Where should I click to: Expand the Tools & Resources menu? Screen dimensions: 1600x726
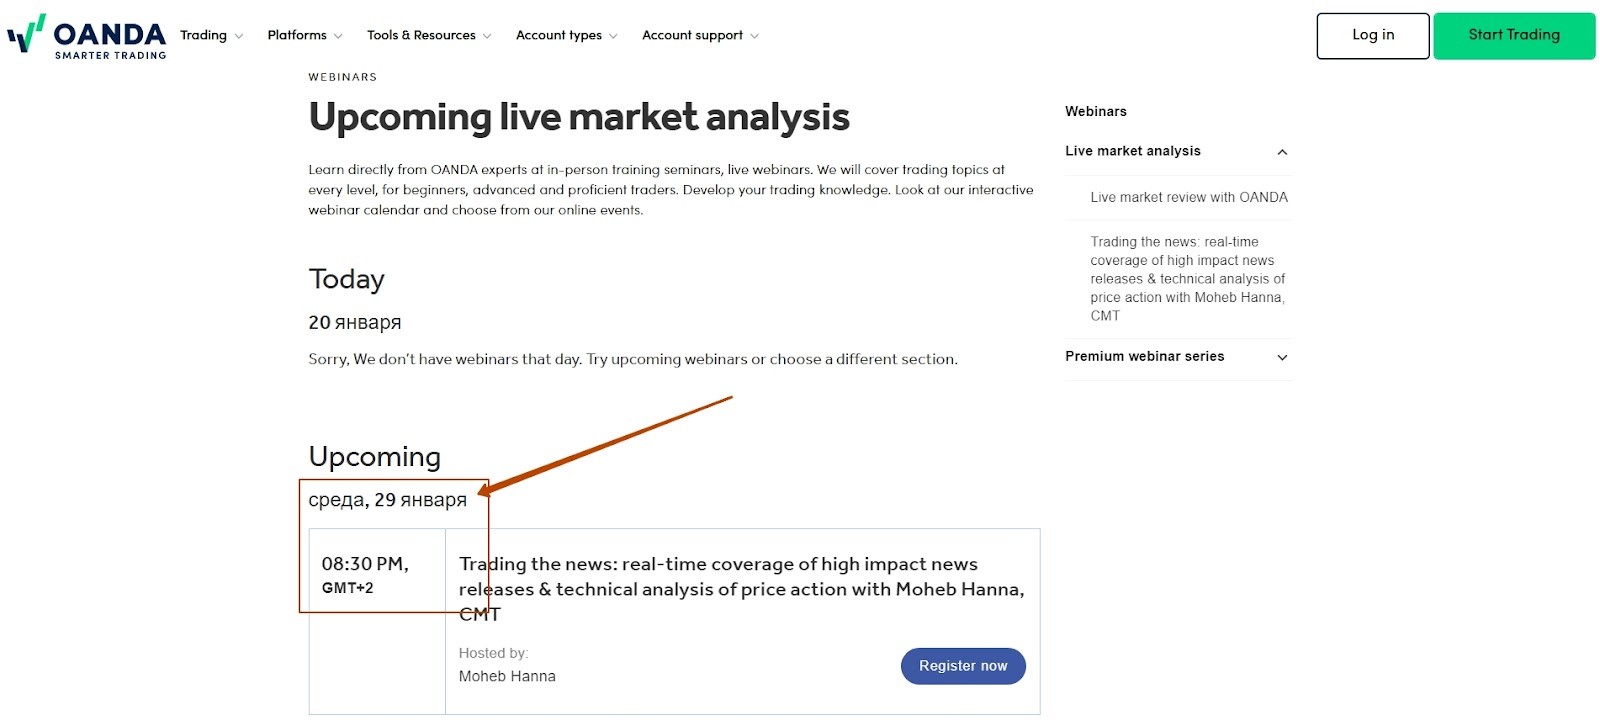pyautogui.click(x=429, y=35)
